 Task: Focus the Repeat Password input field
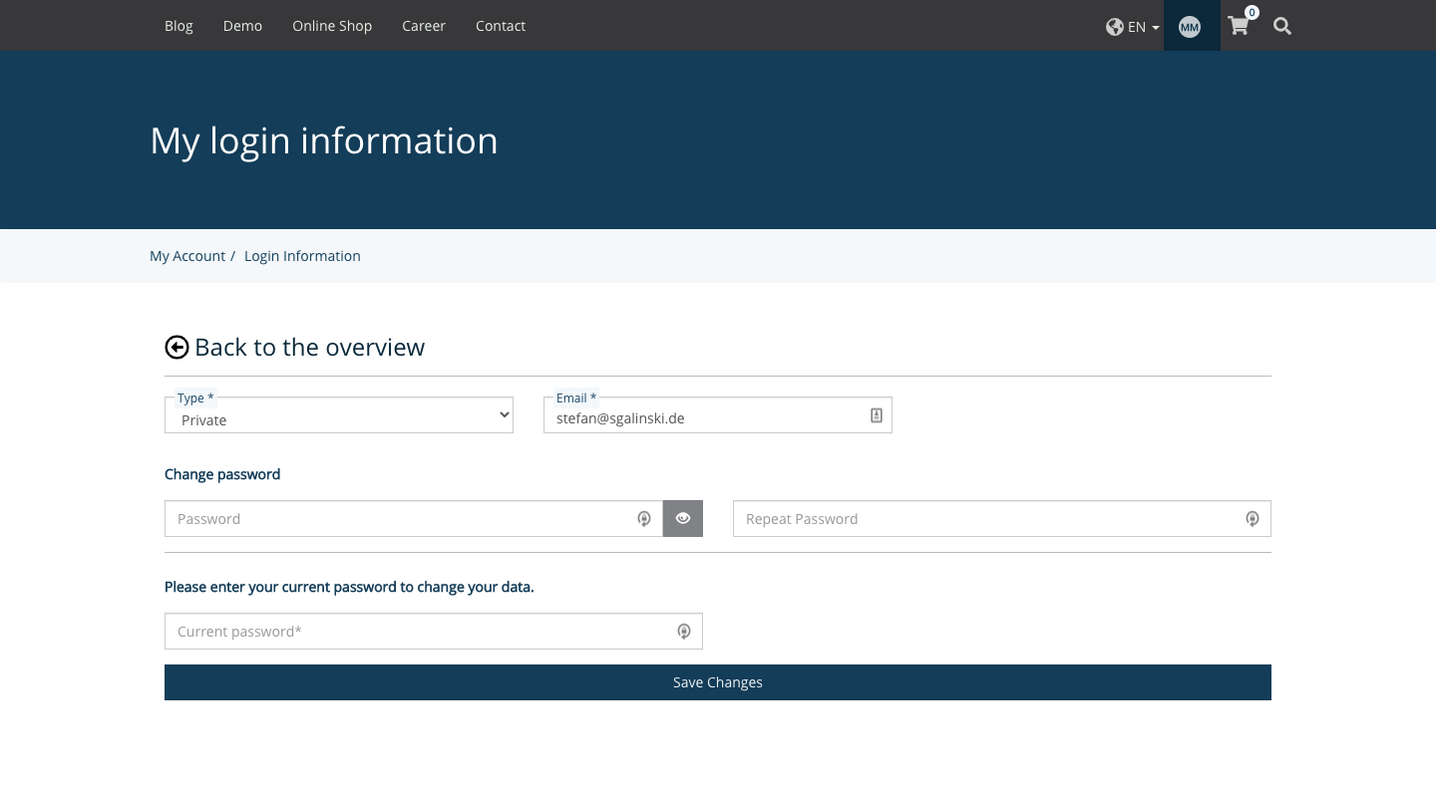[x=950, y=518]
